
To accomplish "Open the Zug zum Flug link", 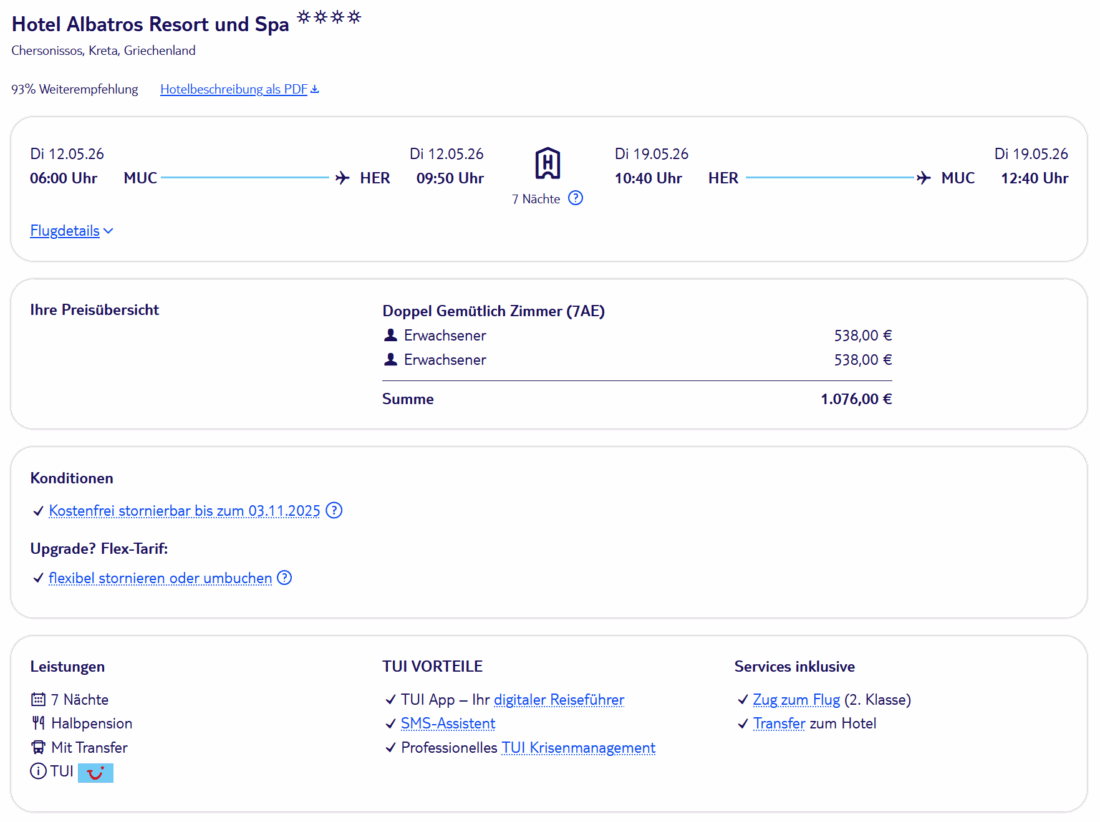I will pyautogui.click(x=796, y=700).
